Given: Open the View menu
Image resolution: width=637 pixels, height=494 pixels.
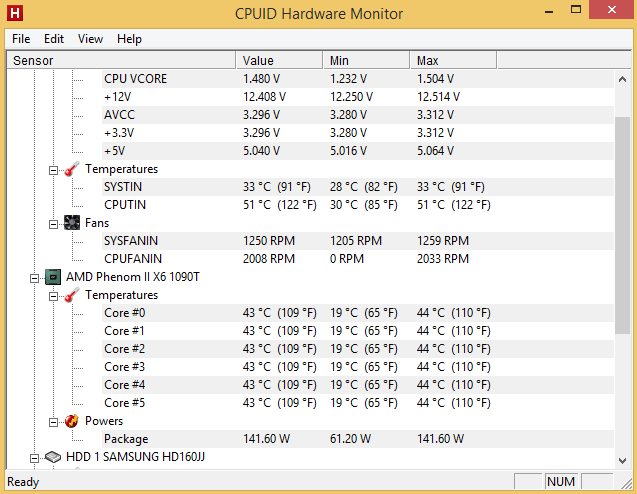Looking at the screenshot, I should tap(90, 39).
